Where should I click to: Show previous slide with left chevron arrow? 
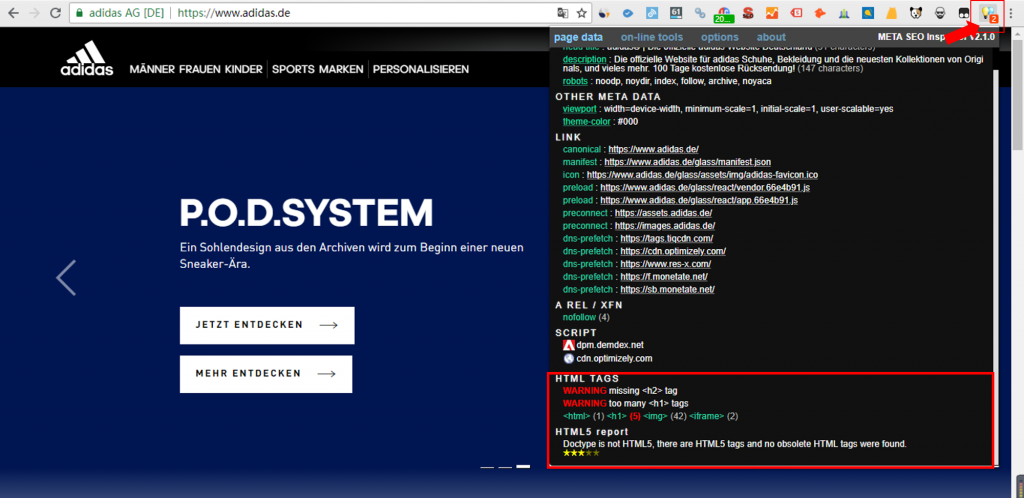coord(66,277)
